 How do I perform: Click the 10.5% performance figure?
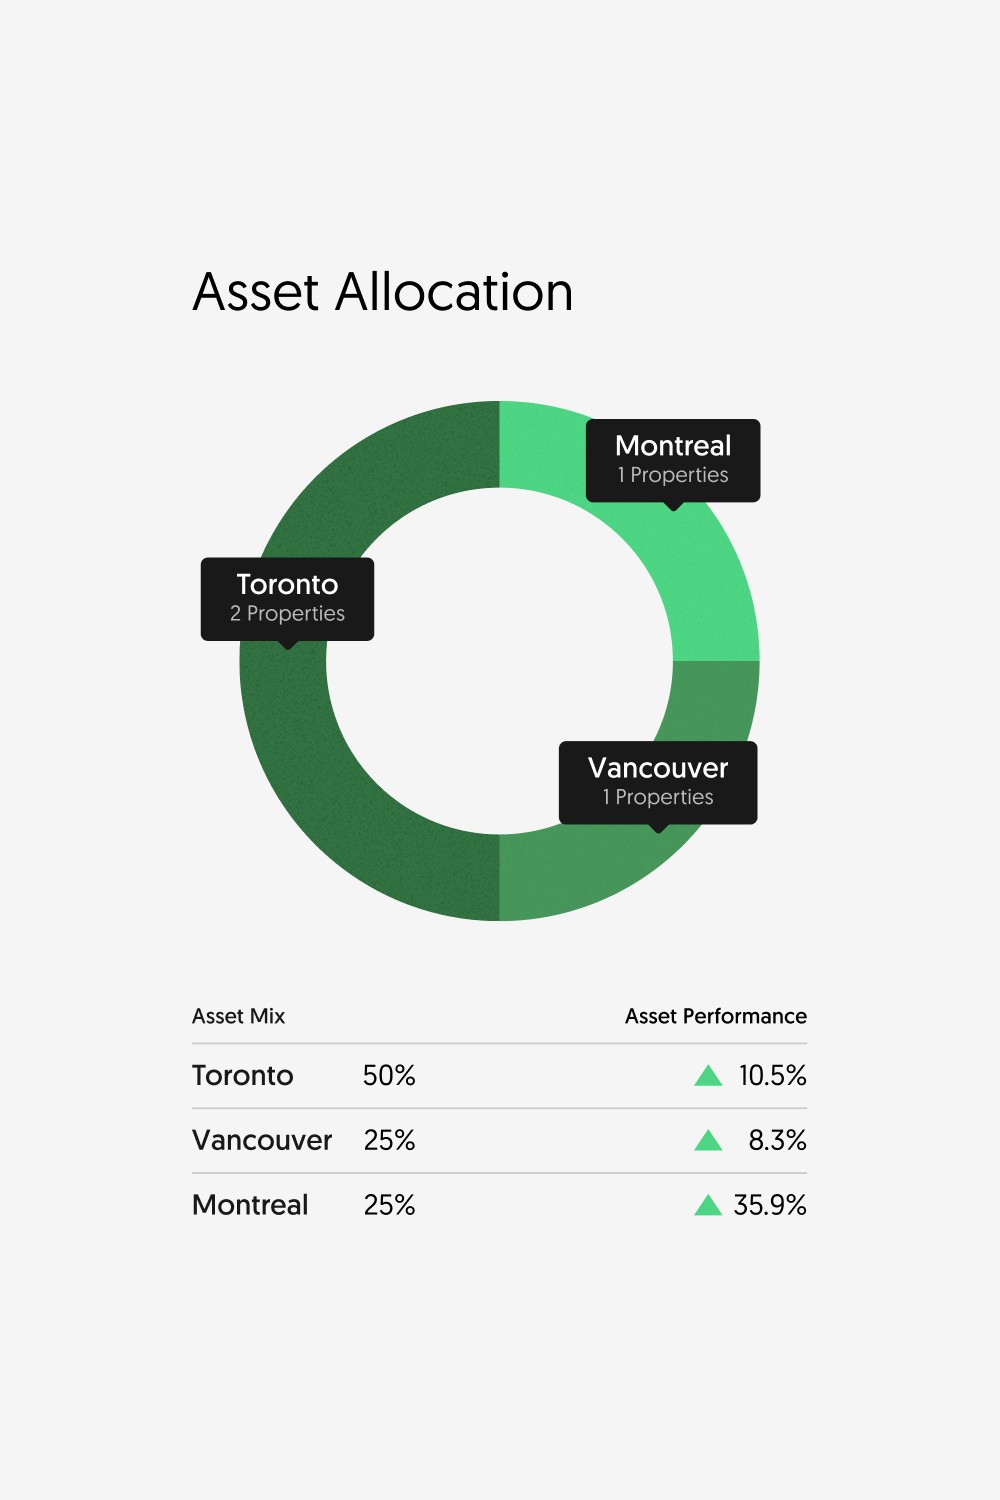772,1076
